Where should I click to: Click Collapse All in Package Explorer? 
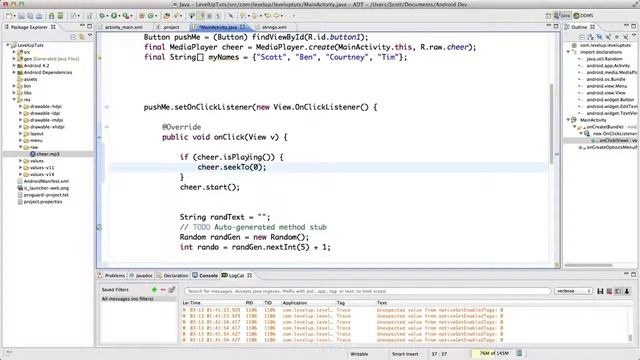pos(73,37)
